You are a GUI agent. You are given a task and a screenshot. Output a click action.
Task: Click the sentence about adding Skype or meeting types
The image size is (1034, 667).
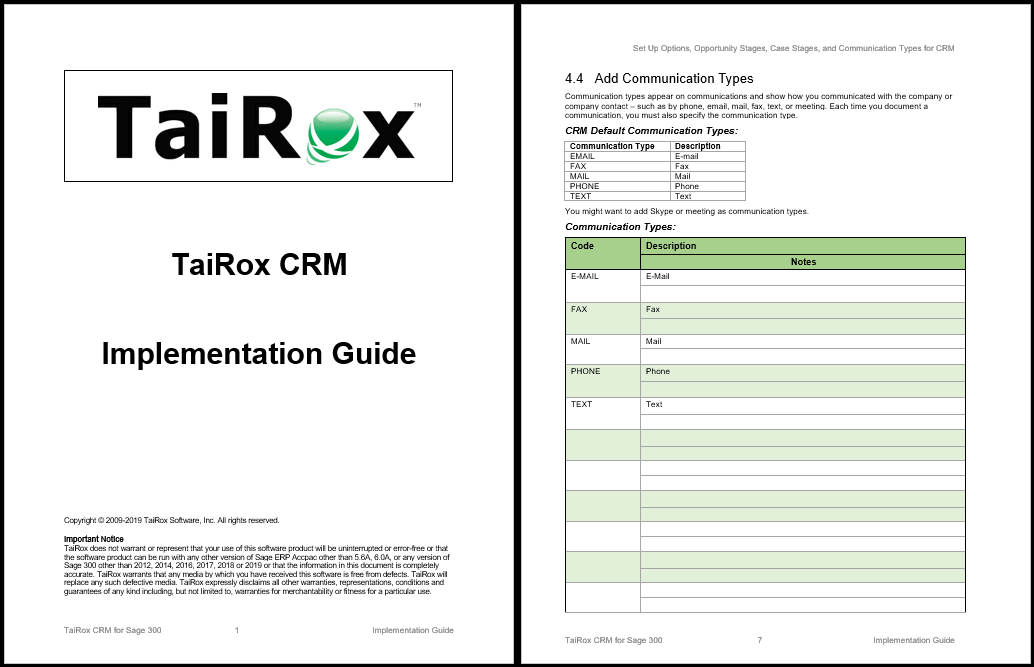(x=686, y=211)
